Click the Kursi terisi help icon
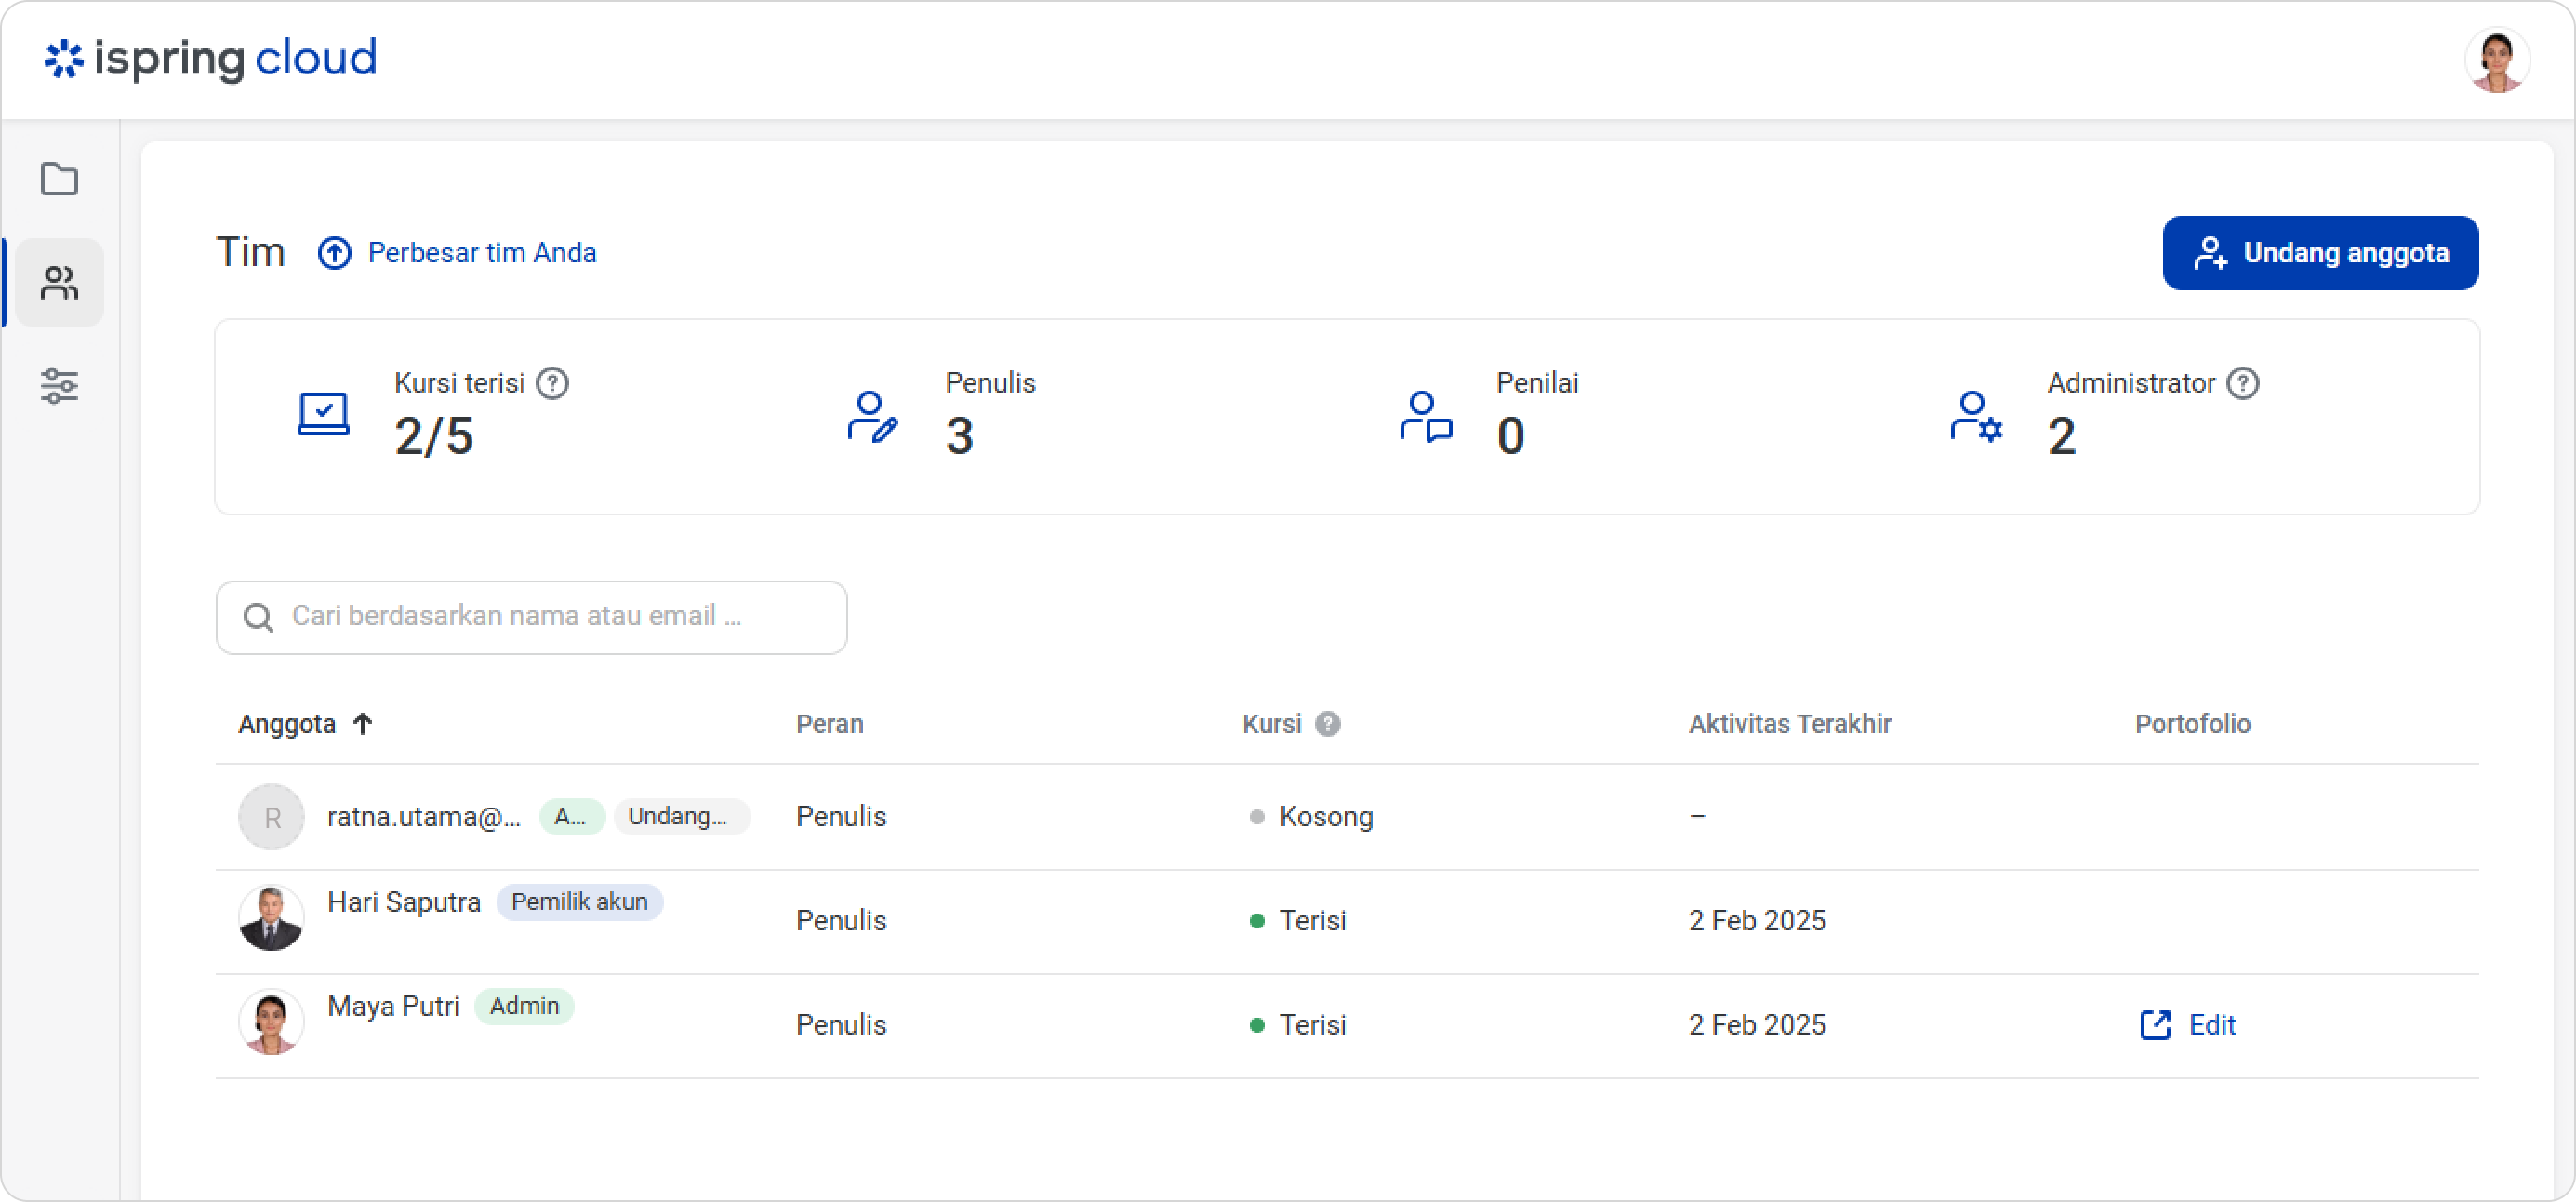This screenshot has height=1202, width=2576. click(x=552, y=383)
